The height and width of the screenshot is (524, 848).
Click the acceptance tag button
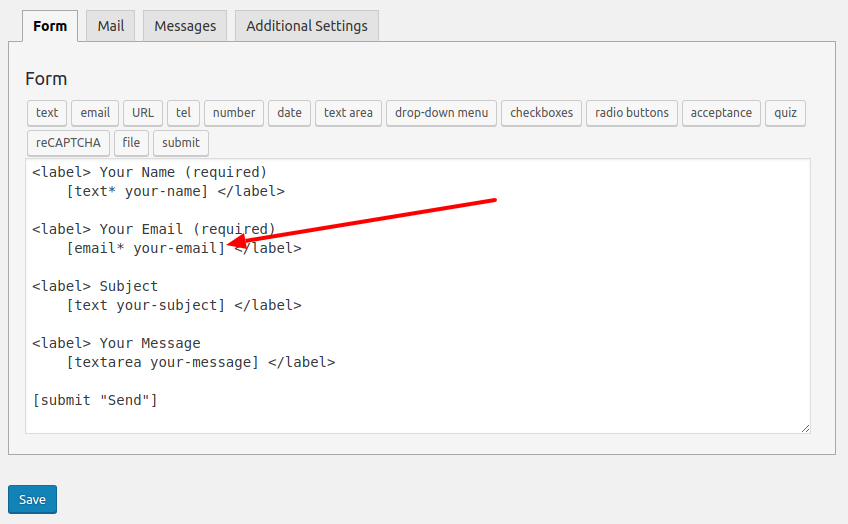[x=721, y=113]
